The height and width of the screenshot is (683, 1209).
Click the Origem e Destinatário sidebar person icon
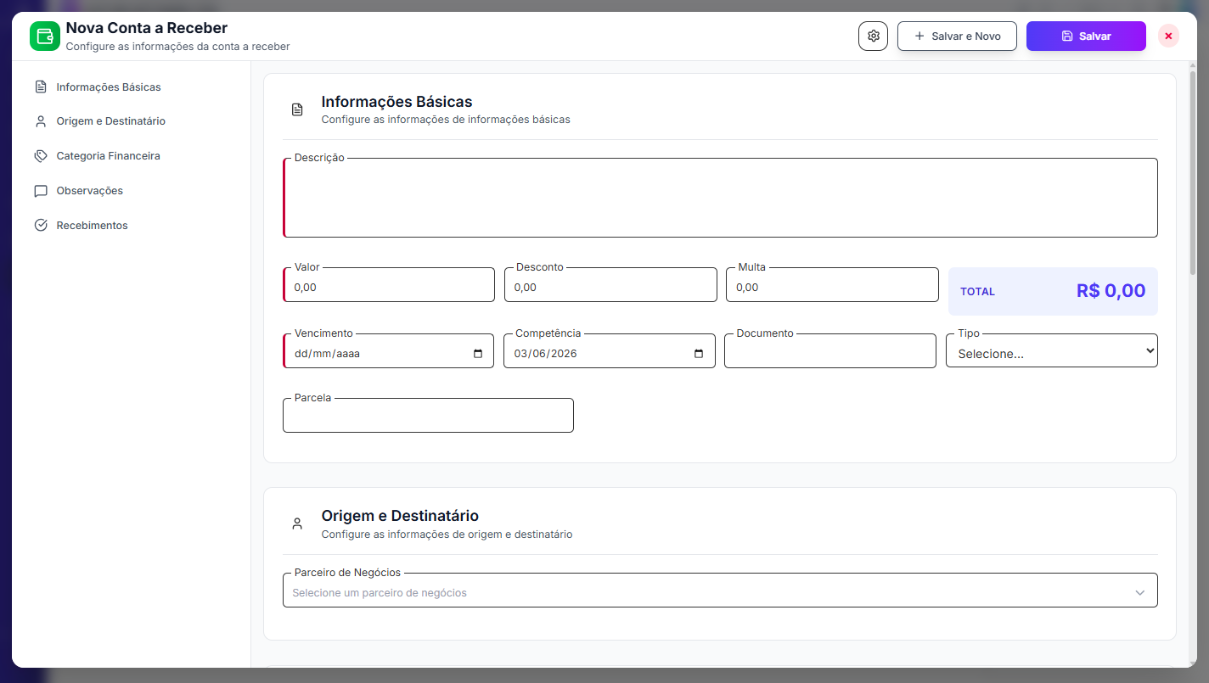point(41,121)
